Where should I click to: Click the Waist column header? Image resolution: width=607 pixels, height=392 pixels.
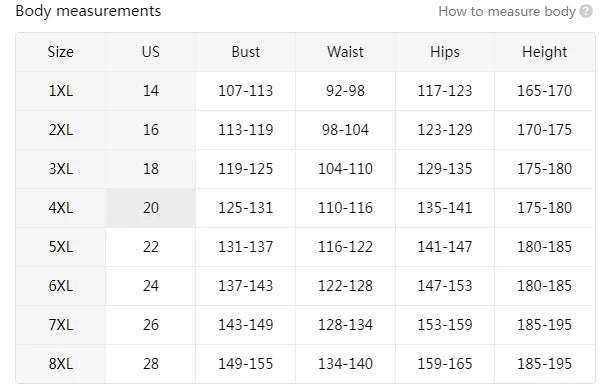click(x=345, y=52)
